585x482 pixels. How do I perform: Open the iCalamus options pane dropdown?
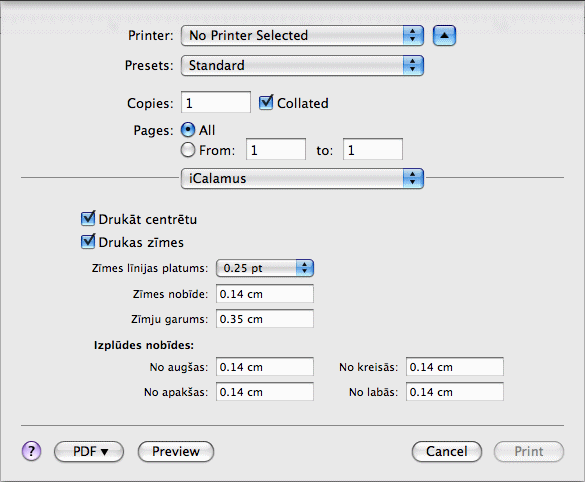tap(302, 178)
